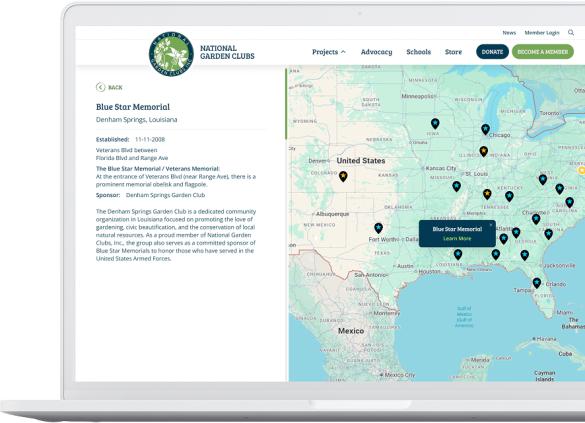The width and height of the screenshot is (585, 423).
Task: Click Learn More in the map popup
Action: (x=457, y=238)
